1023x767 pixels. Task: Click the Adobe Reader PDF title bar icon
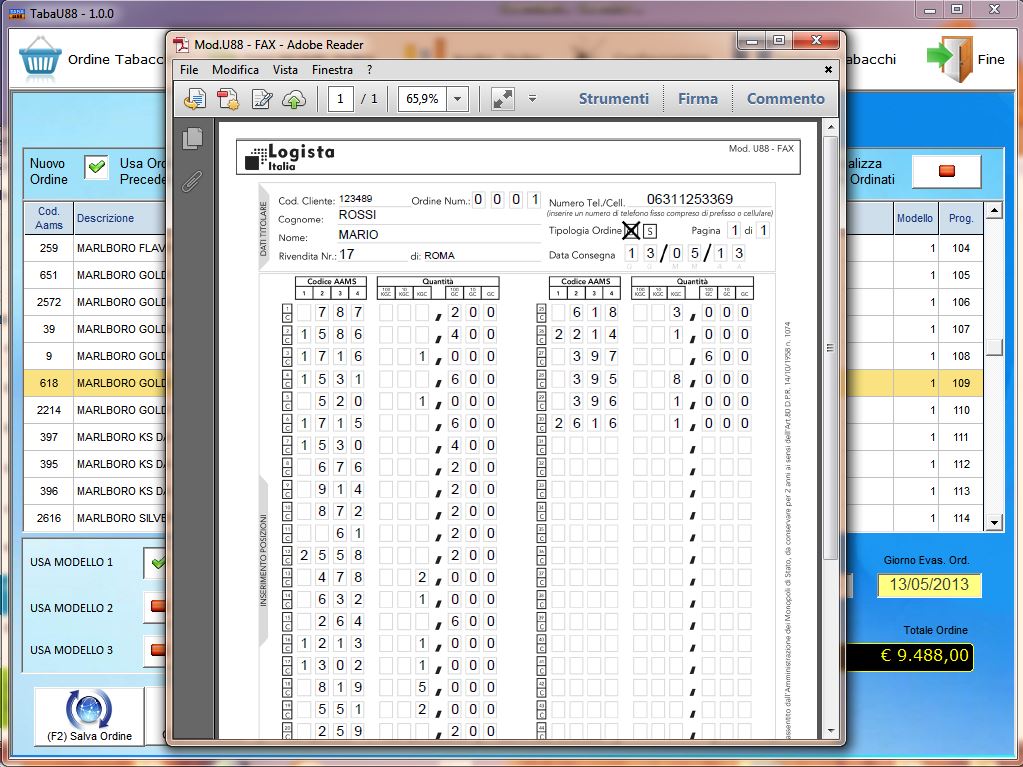[x=181, y=45]
